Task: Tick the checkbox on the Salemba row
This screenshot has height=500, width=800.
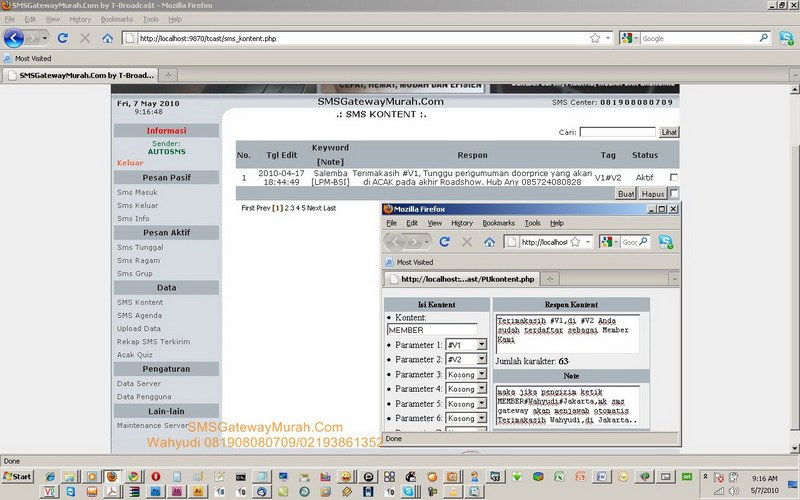Action: pyautogui.click(x=673, y=177)
